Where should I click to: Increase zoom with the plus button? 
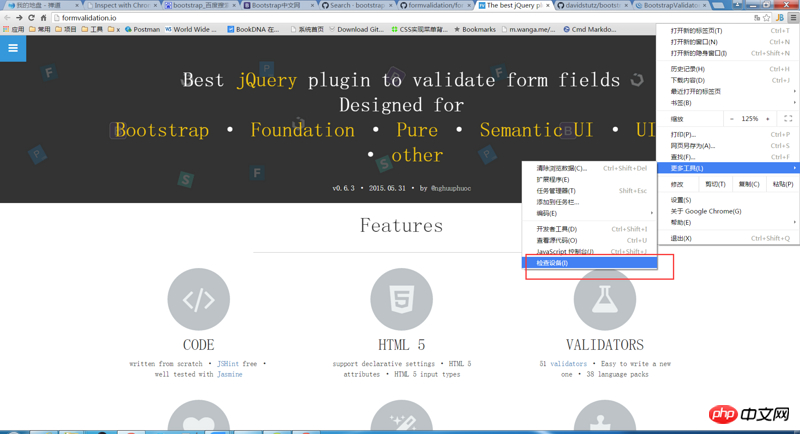click(768, 119)
